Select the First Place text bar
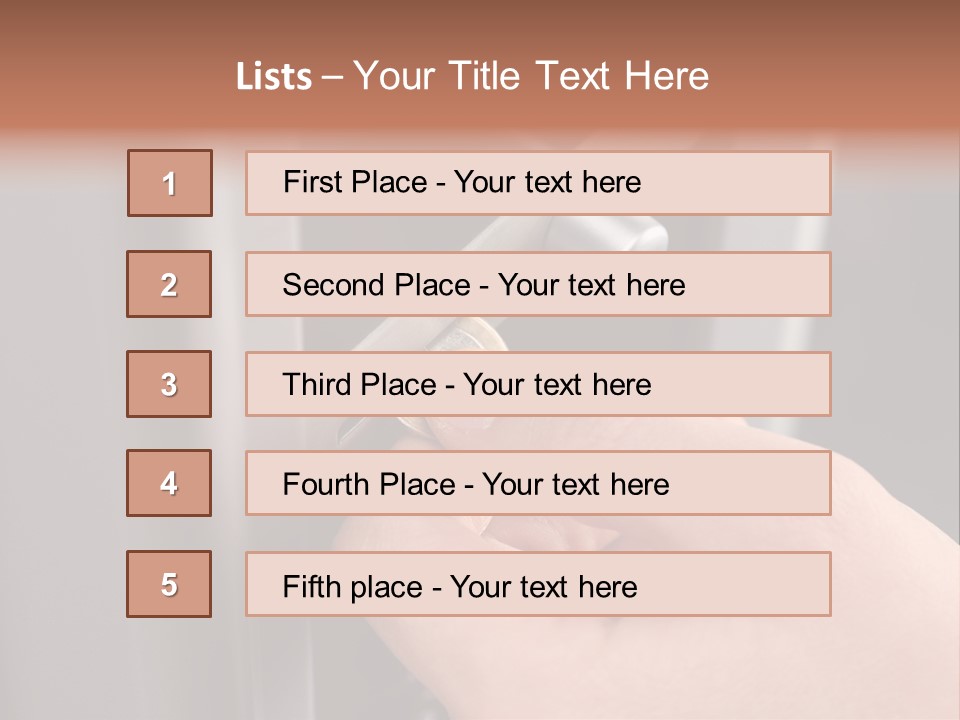960x720 pixels. point(538,183)
